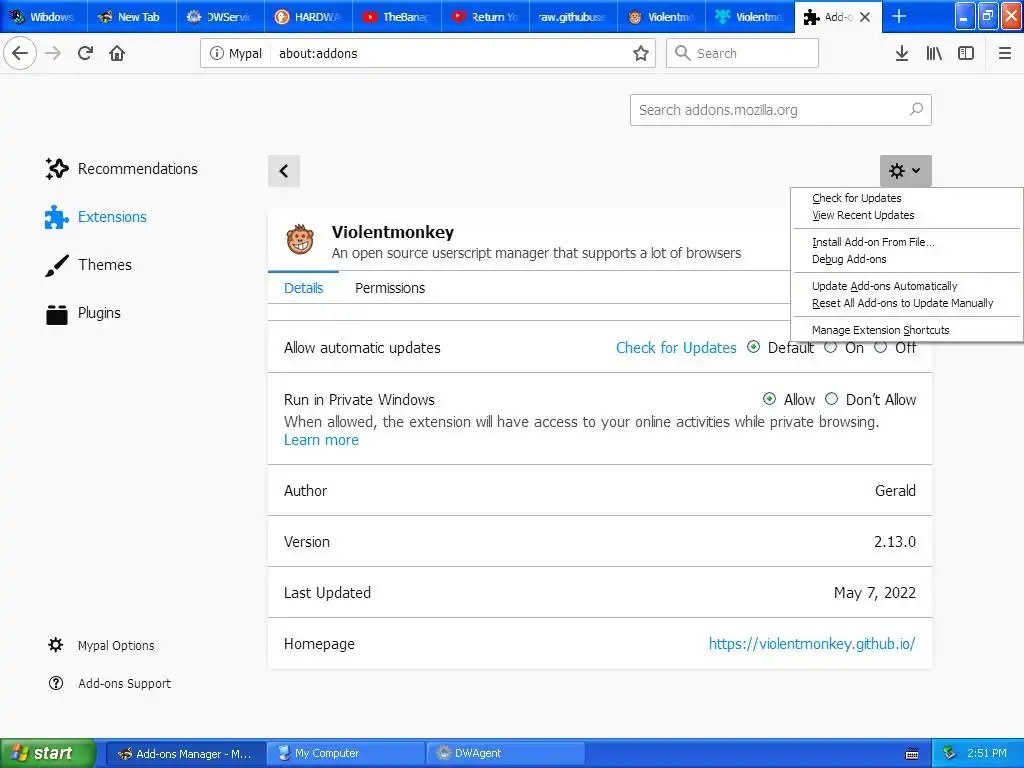Click the blue Check for Updates link

coord(676,347)
